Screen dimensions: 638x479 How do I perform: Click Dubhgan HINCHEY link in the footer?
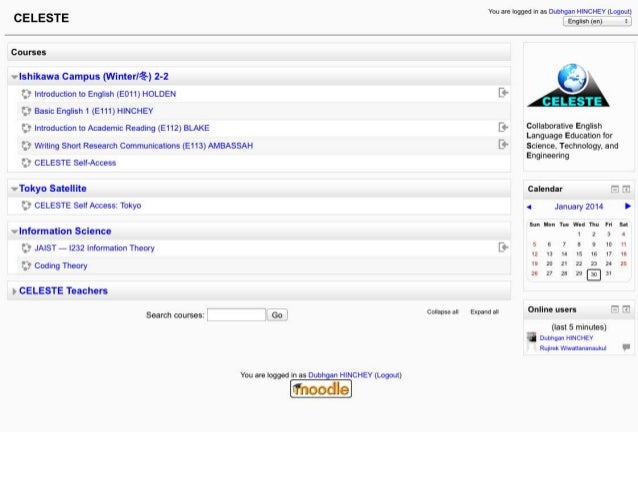pos(340,375)
